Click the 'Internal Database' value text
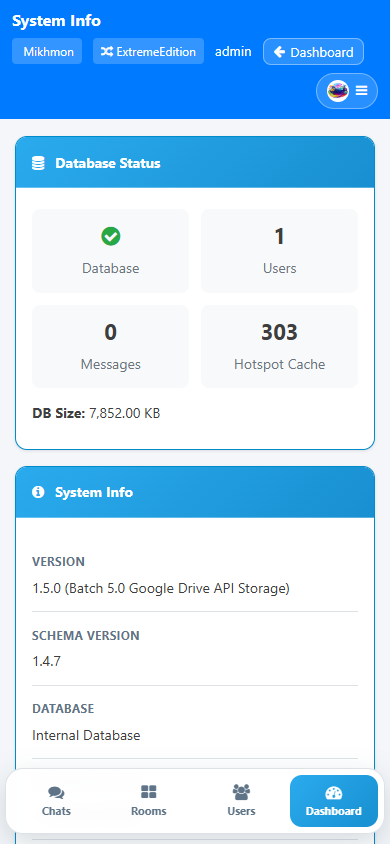This screenshot has height=844, width=390. pyautogui.click(x=86, y=735)
